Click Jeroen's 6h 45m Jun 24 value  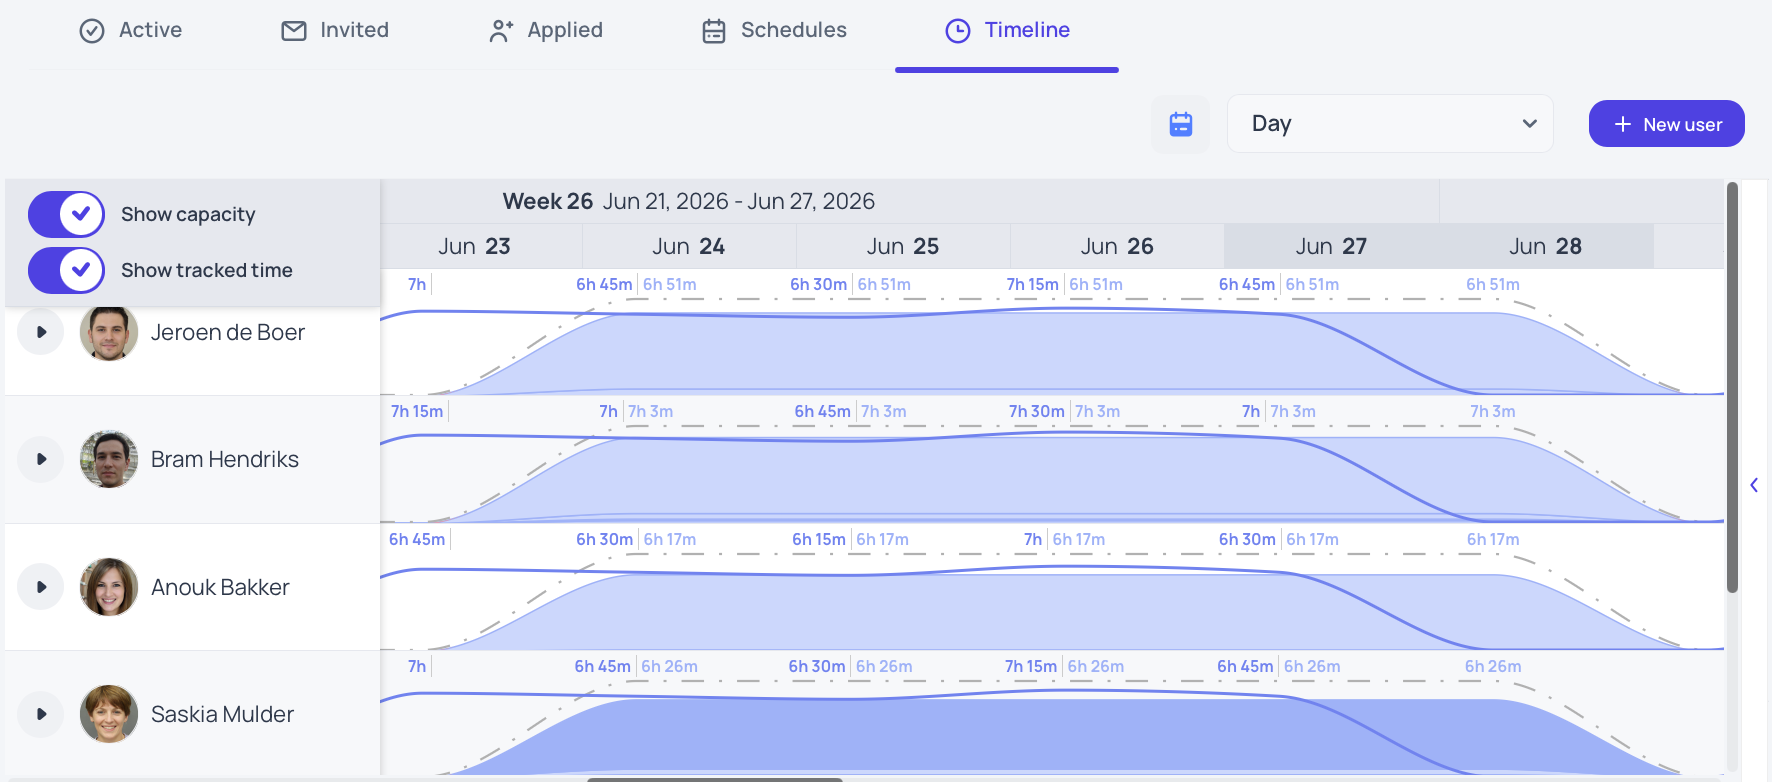[x=604, y=284]
